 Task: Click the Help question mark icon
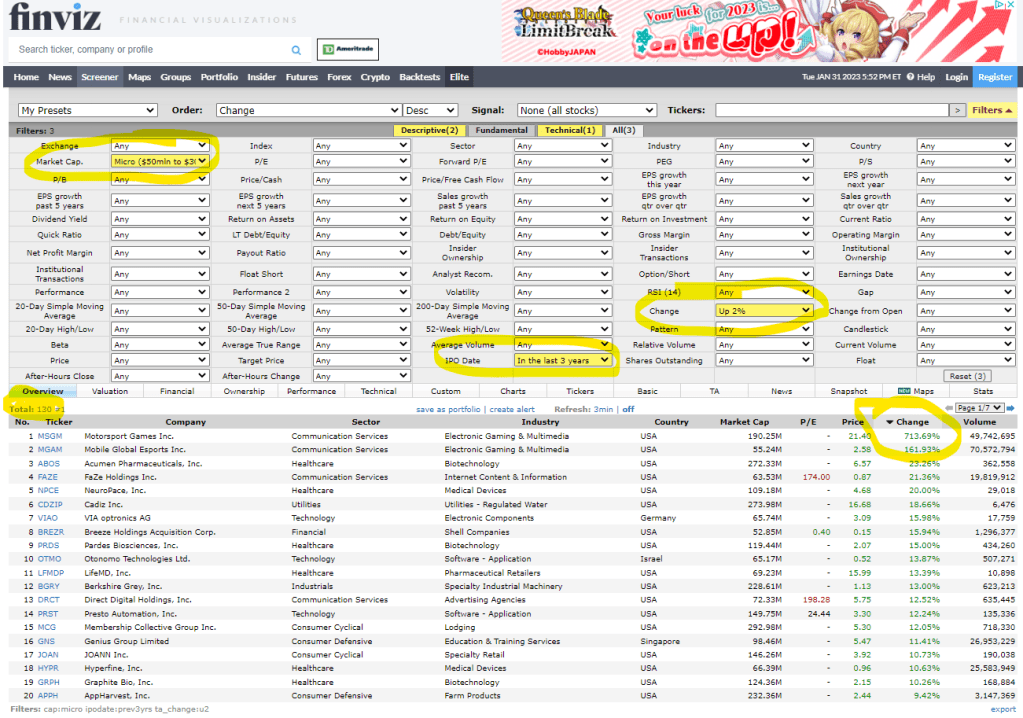click(911, 77)
